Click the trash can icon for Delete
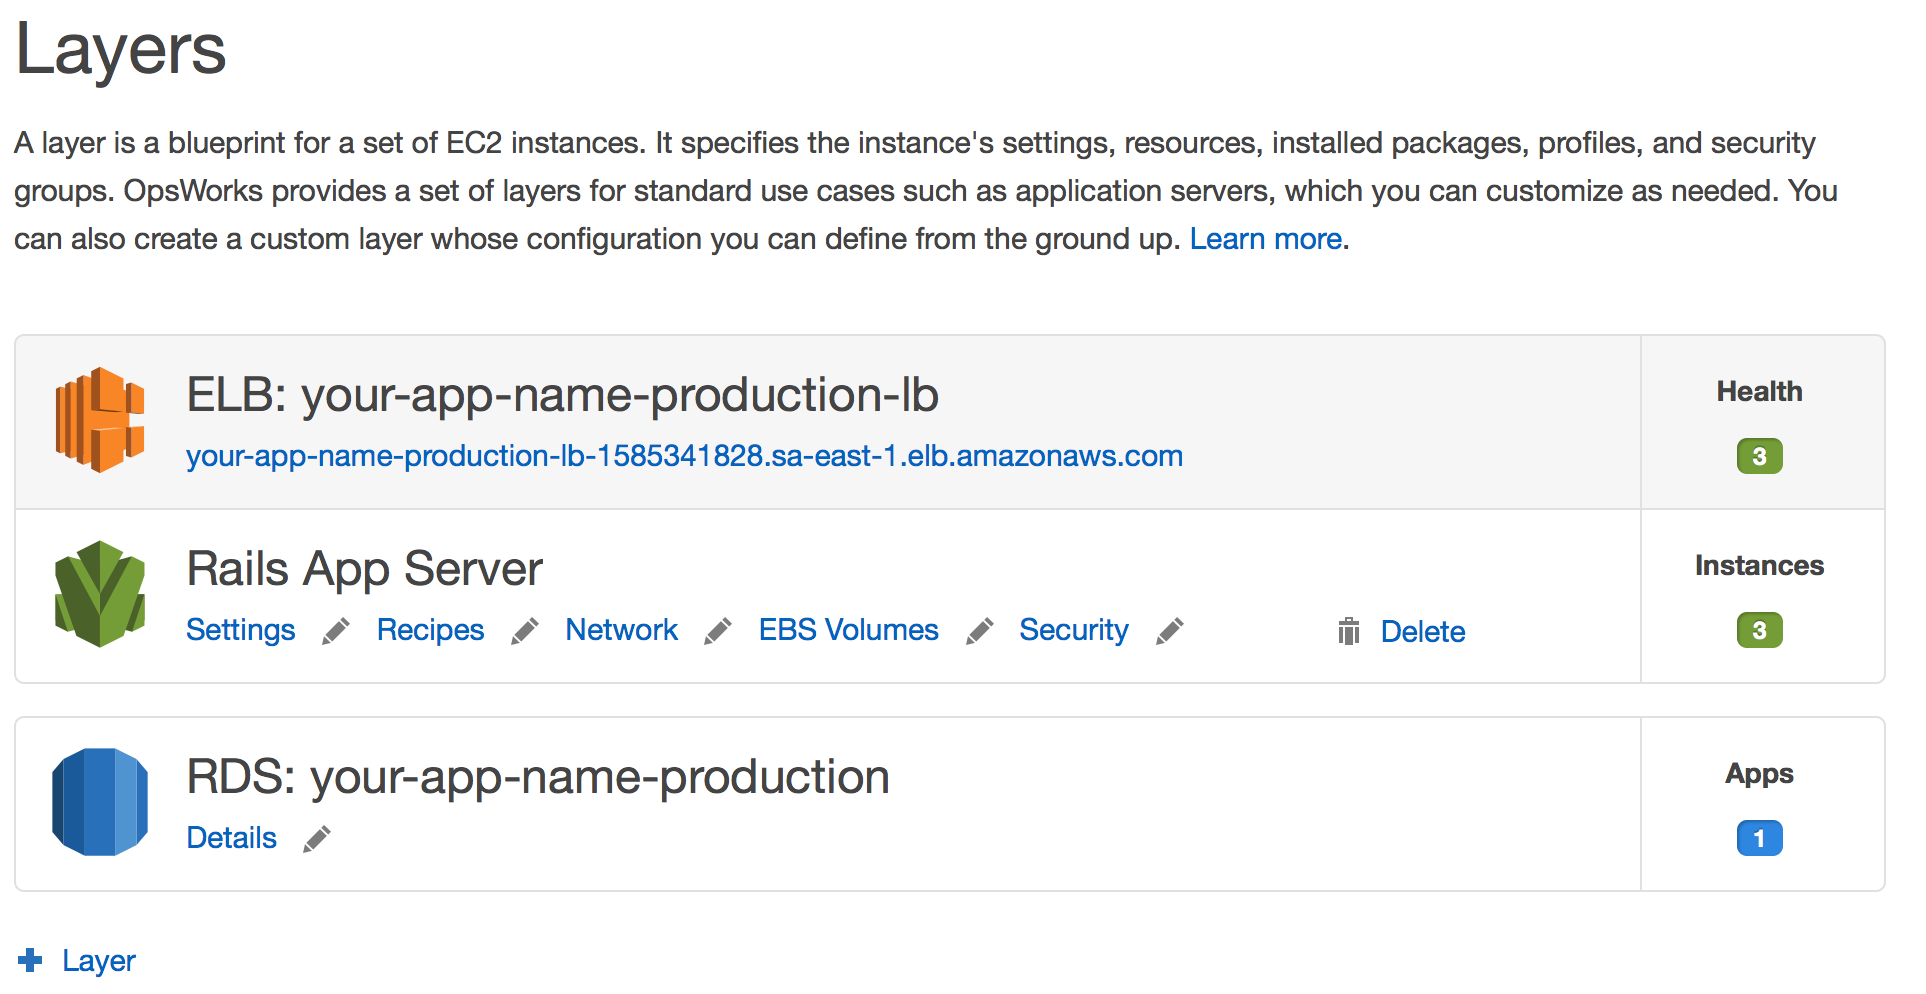 1349,631
